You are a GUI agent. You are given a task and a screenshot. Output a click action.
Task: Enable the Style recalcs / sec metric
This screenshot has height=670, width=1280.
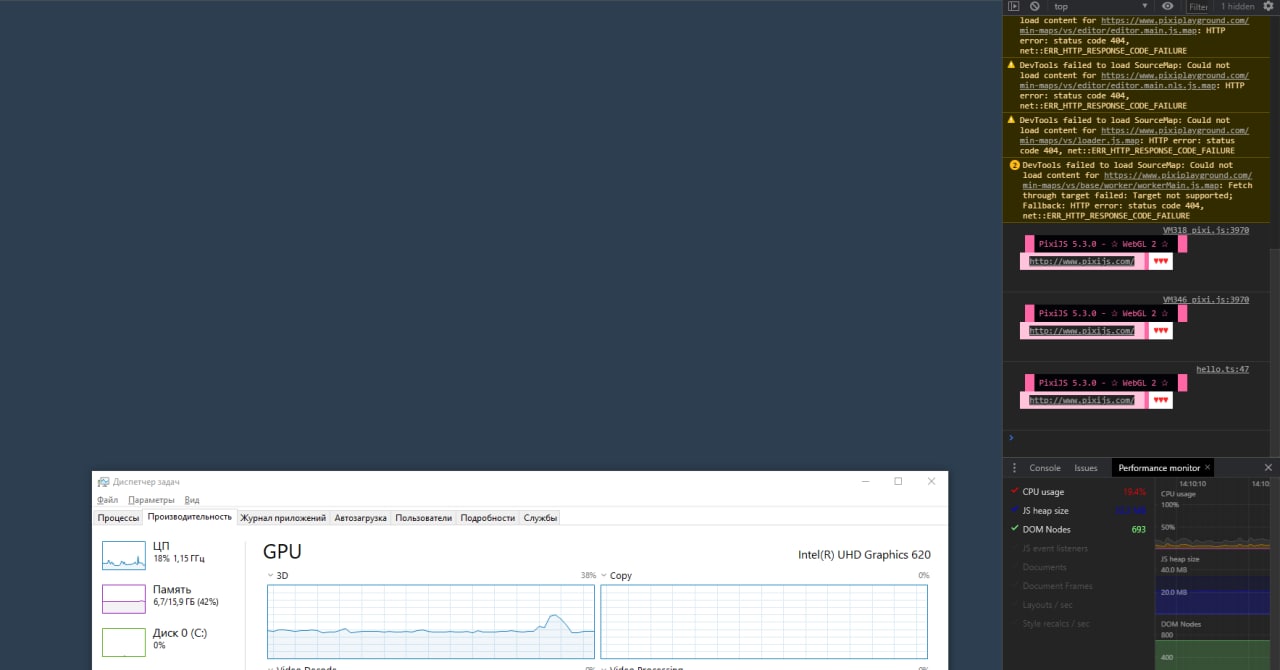(1014, 624)
